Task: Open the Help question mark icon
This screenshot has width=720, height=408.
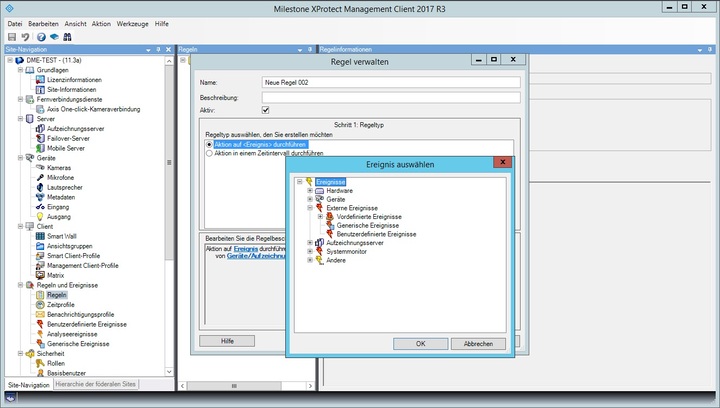Action: [40, 36]
